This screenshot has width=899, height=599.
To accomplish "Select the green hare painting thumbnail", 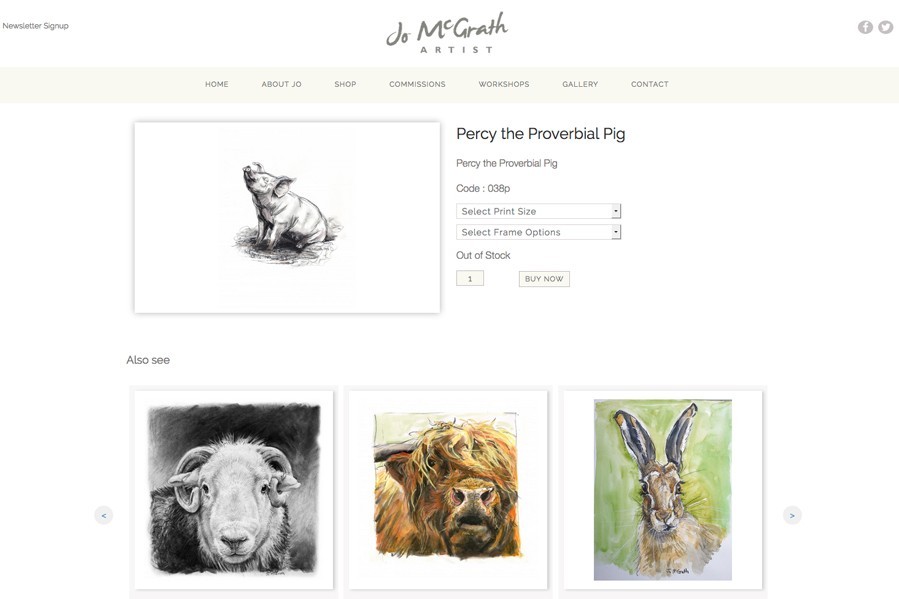I will pyautogui.click(x=663, y=490).
